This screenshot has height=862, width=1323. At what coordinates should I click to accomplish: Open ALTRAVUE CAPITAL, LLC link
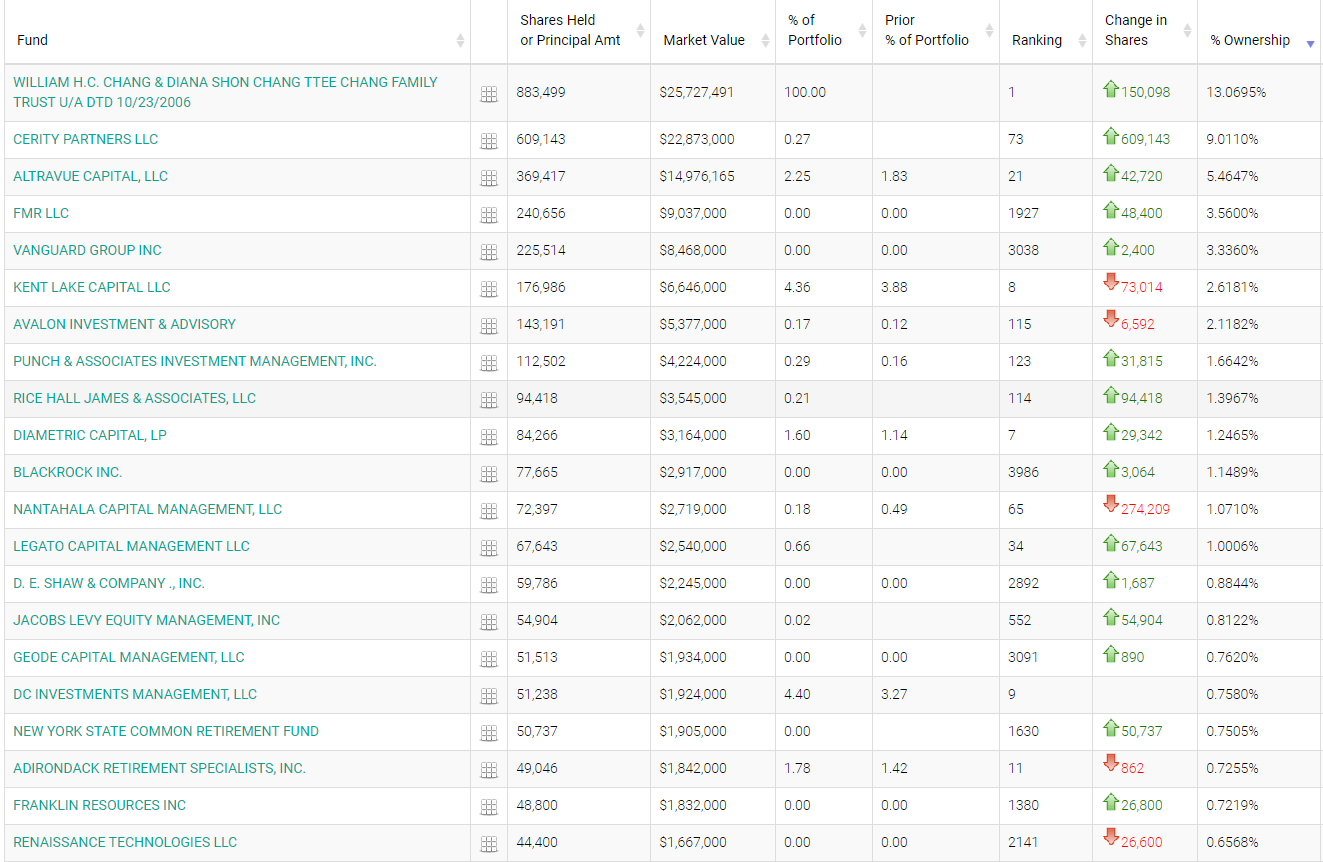click(91, 176)
